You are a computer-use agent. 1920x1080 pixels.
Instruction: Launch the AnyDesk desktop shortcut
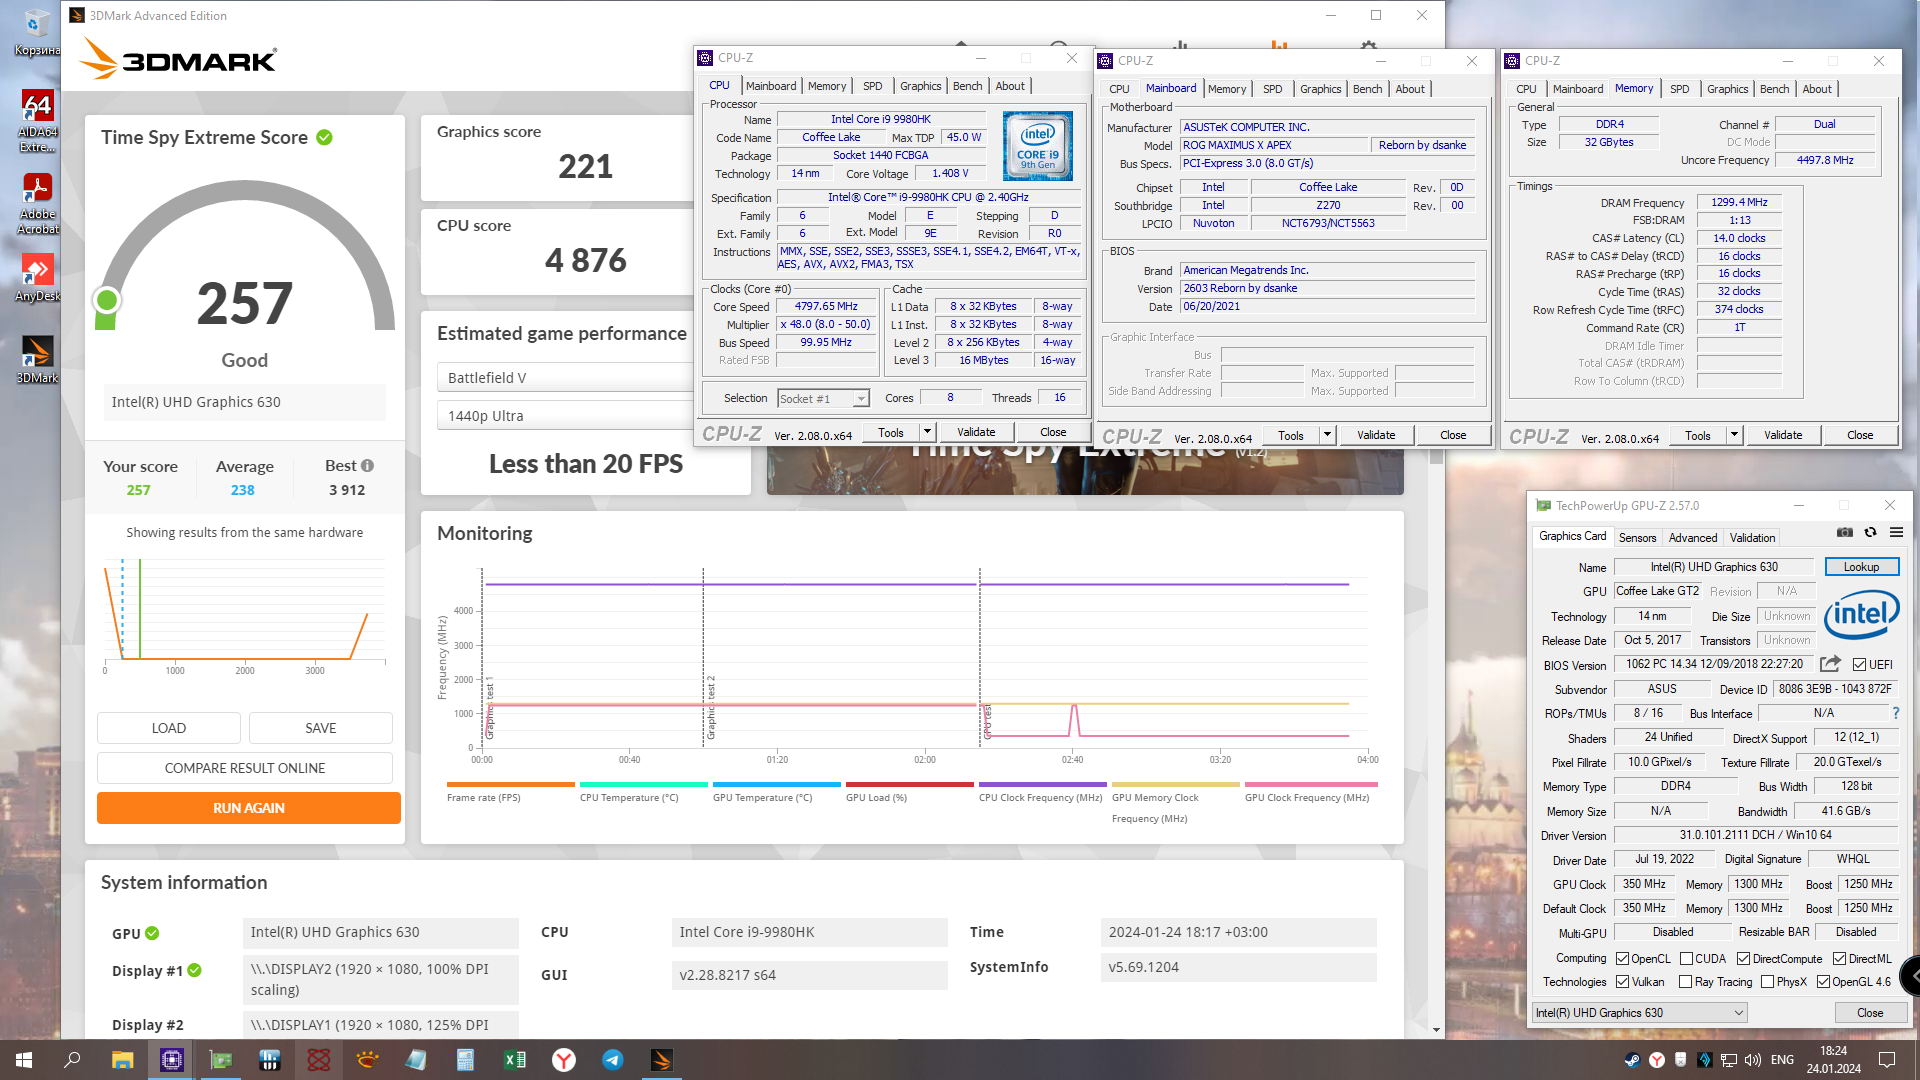(37, 277)
